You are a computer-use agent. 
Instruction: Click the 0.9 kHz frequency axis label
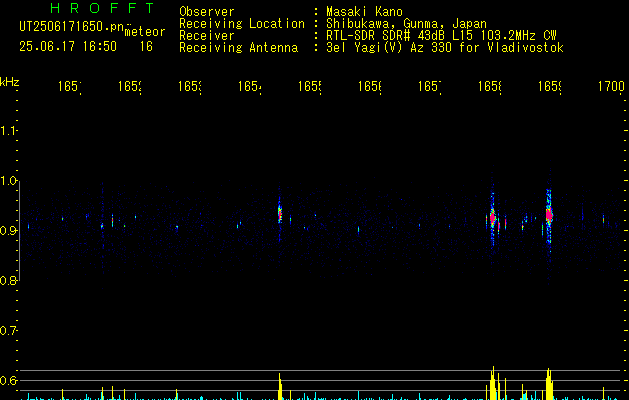click(x=8, y=231)
